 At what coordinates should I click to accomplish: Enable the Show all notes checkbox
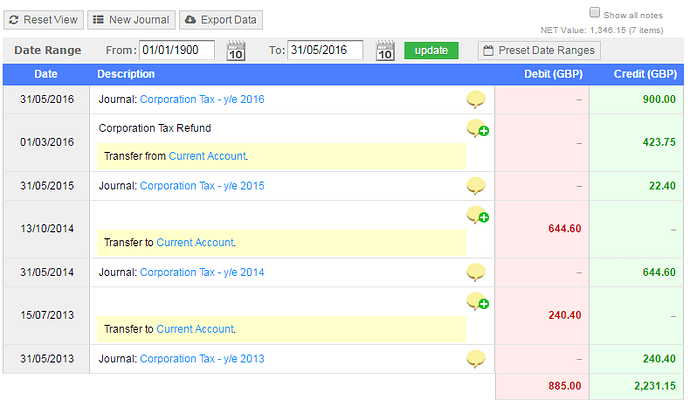click(x=594, y=13)
